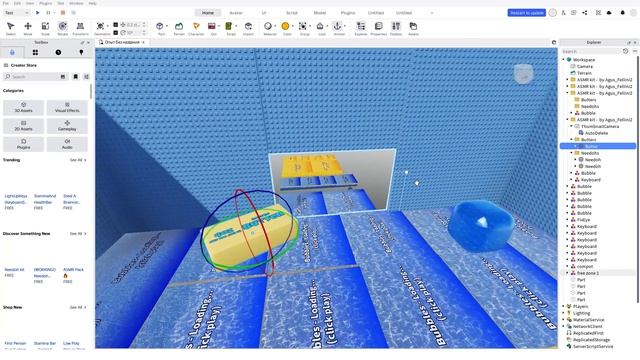The width and height of the screenshot is (640, 360).
Task: Click the bookmark icon beside Toolbox search
Action: (76, 77)
